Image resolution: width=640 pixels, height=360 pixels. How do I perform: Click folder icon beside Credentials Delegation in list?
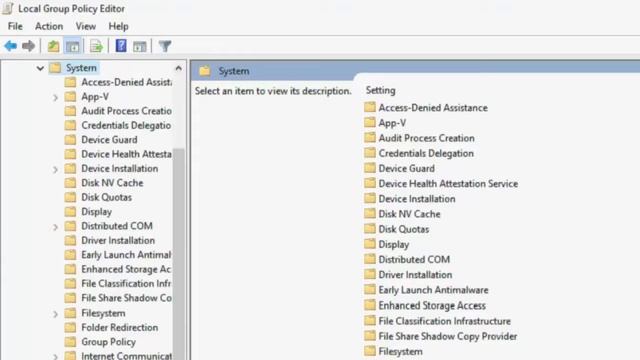click(370, 153)
